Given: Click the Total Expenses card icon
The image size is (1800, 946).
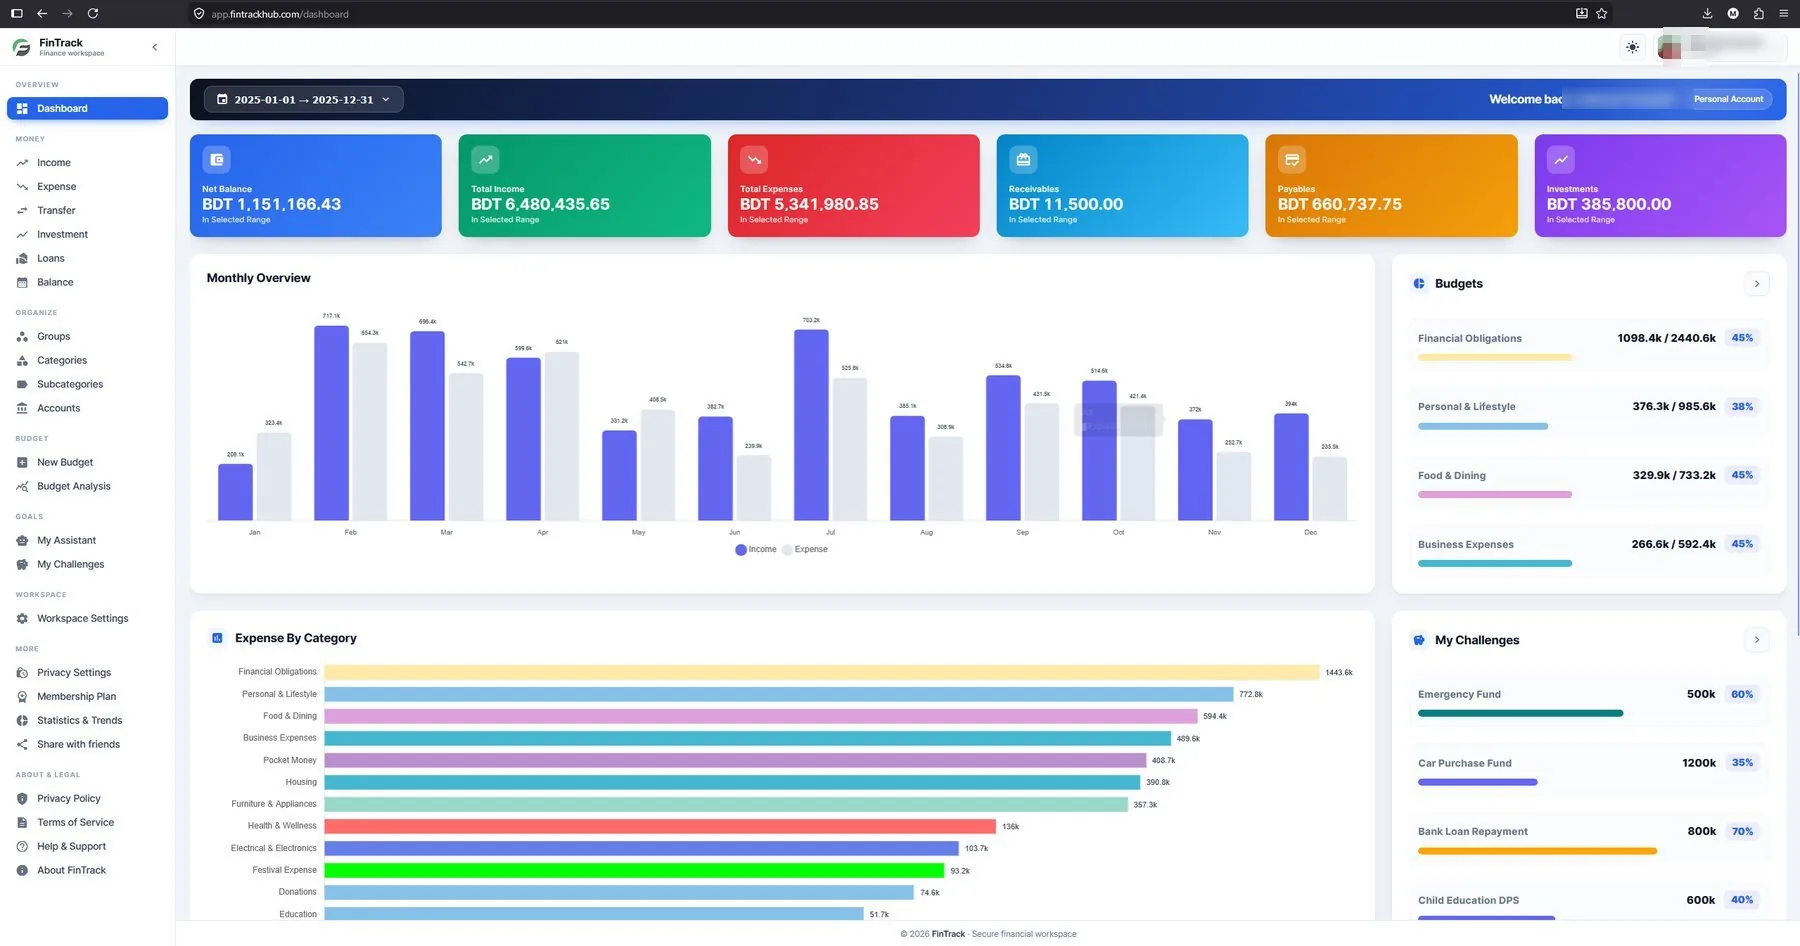Looking at the screenshot, I should pos(754,159).
